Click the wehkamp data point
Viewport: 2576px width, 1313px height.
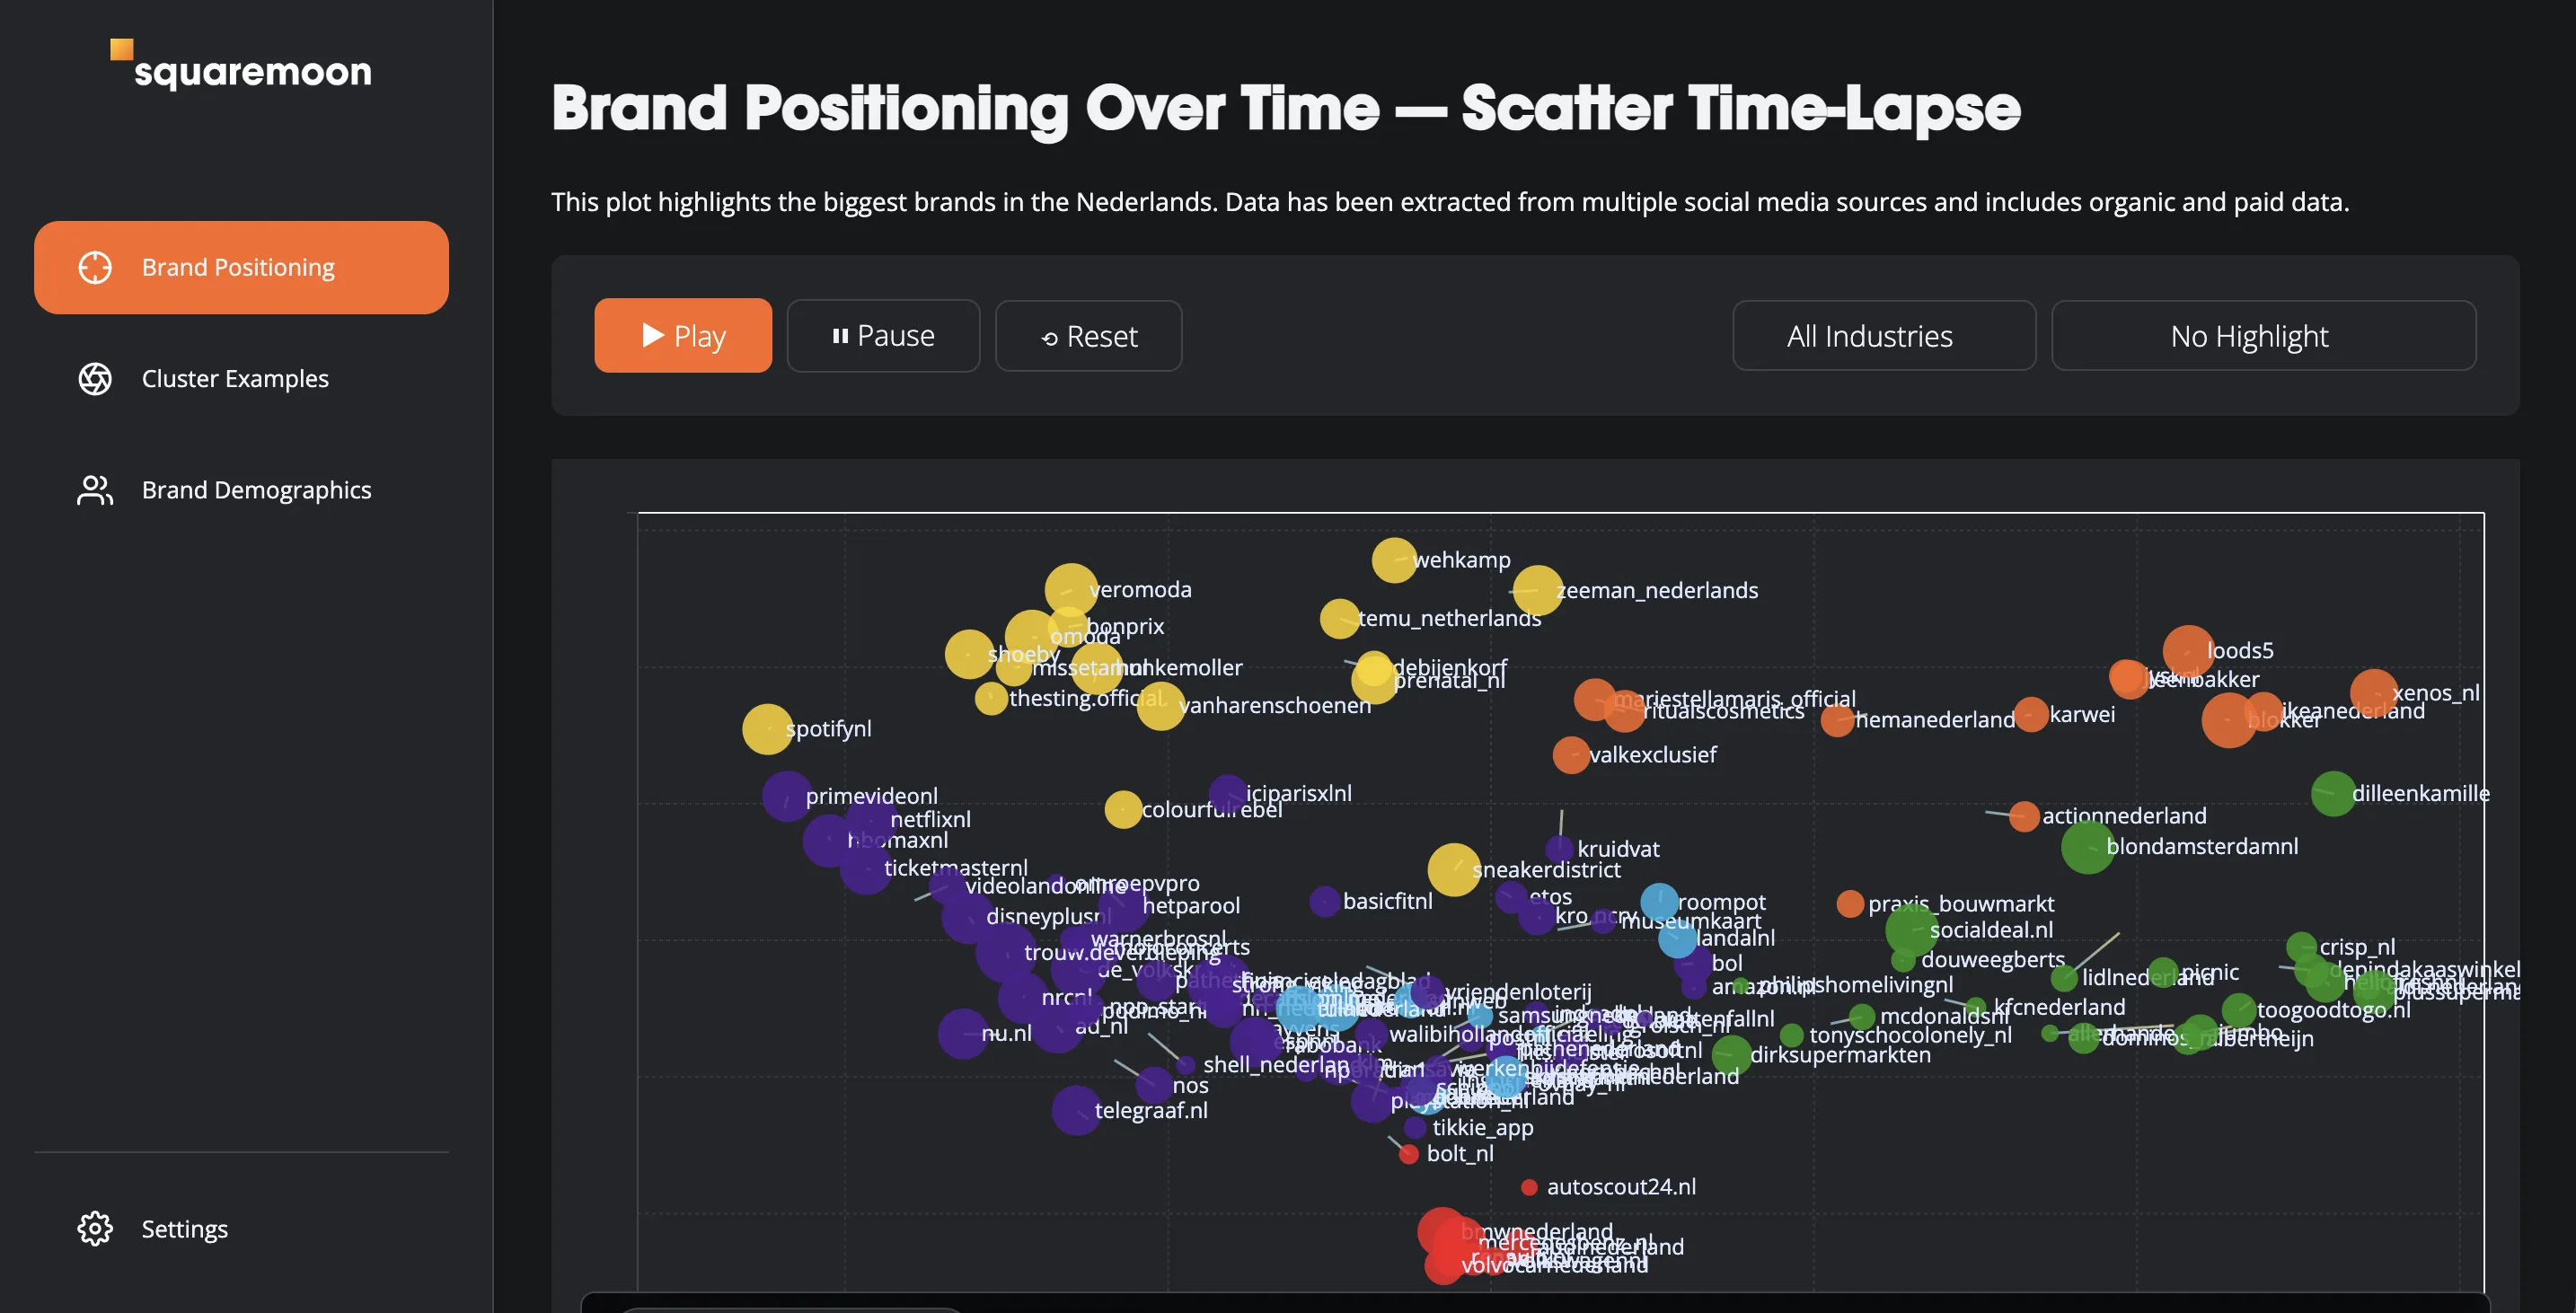pos(1394,560)
